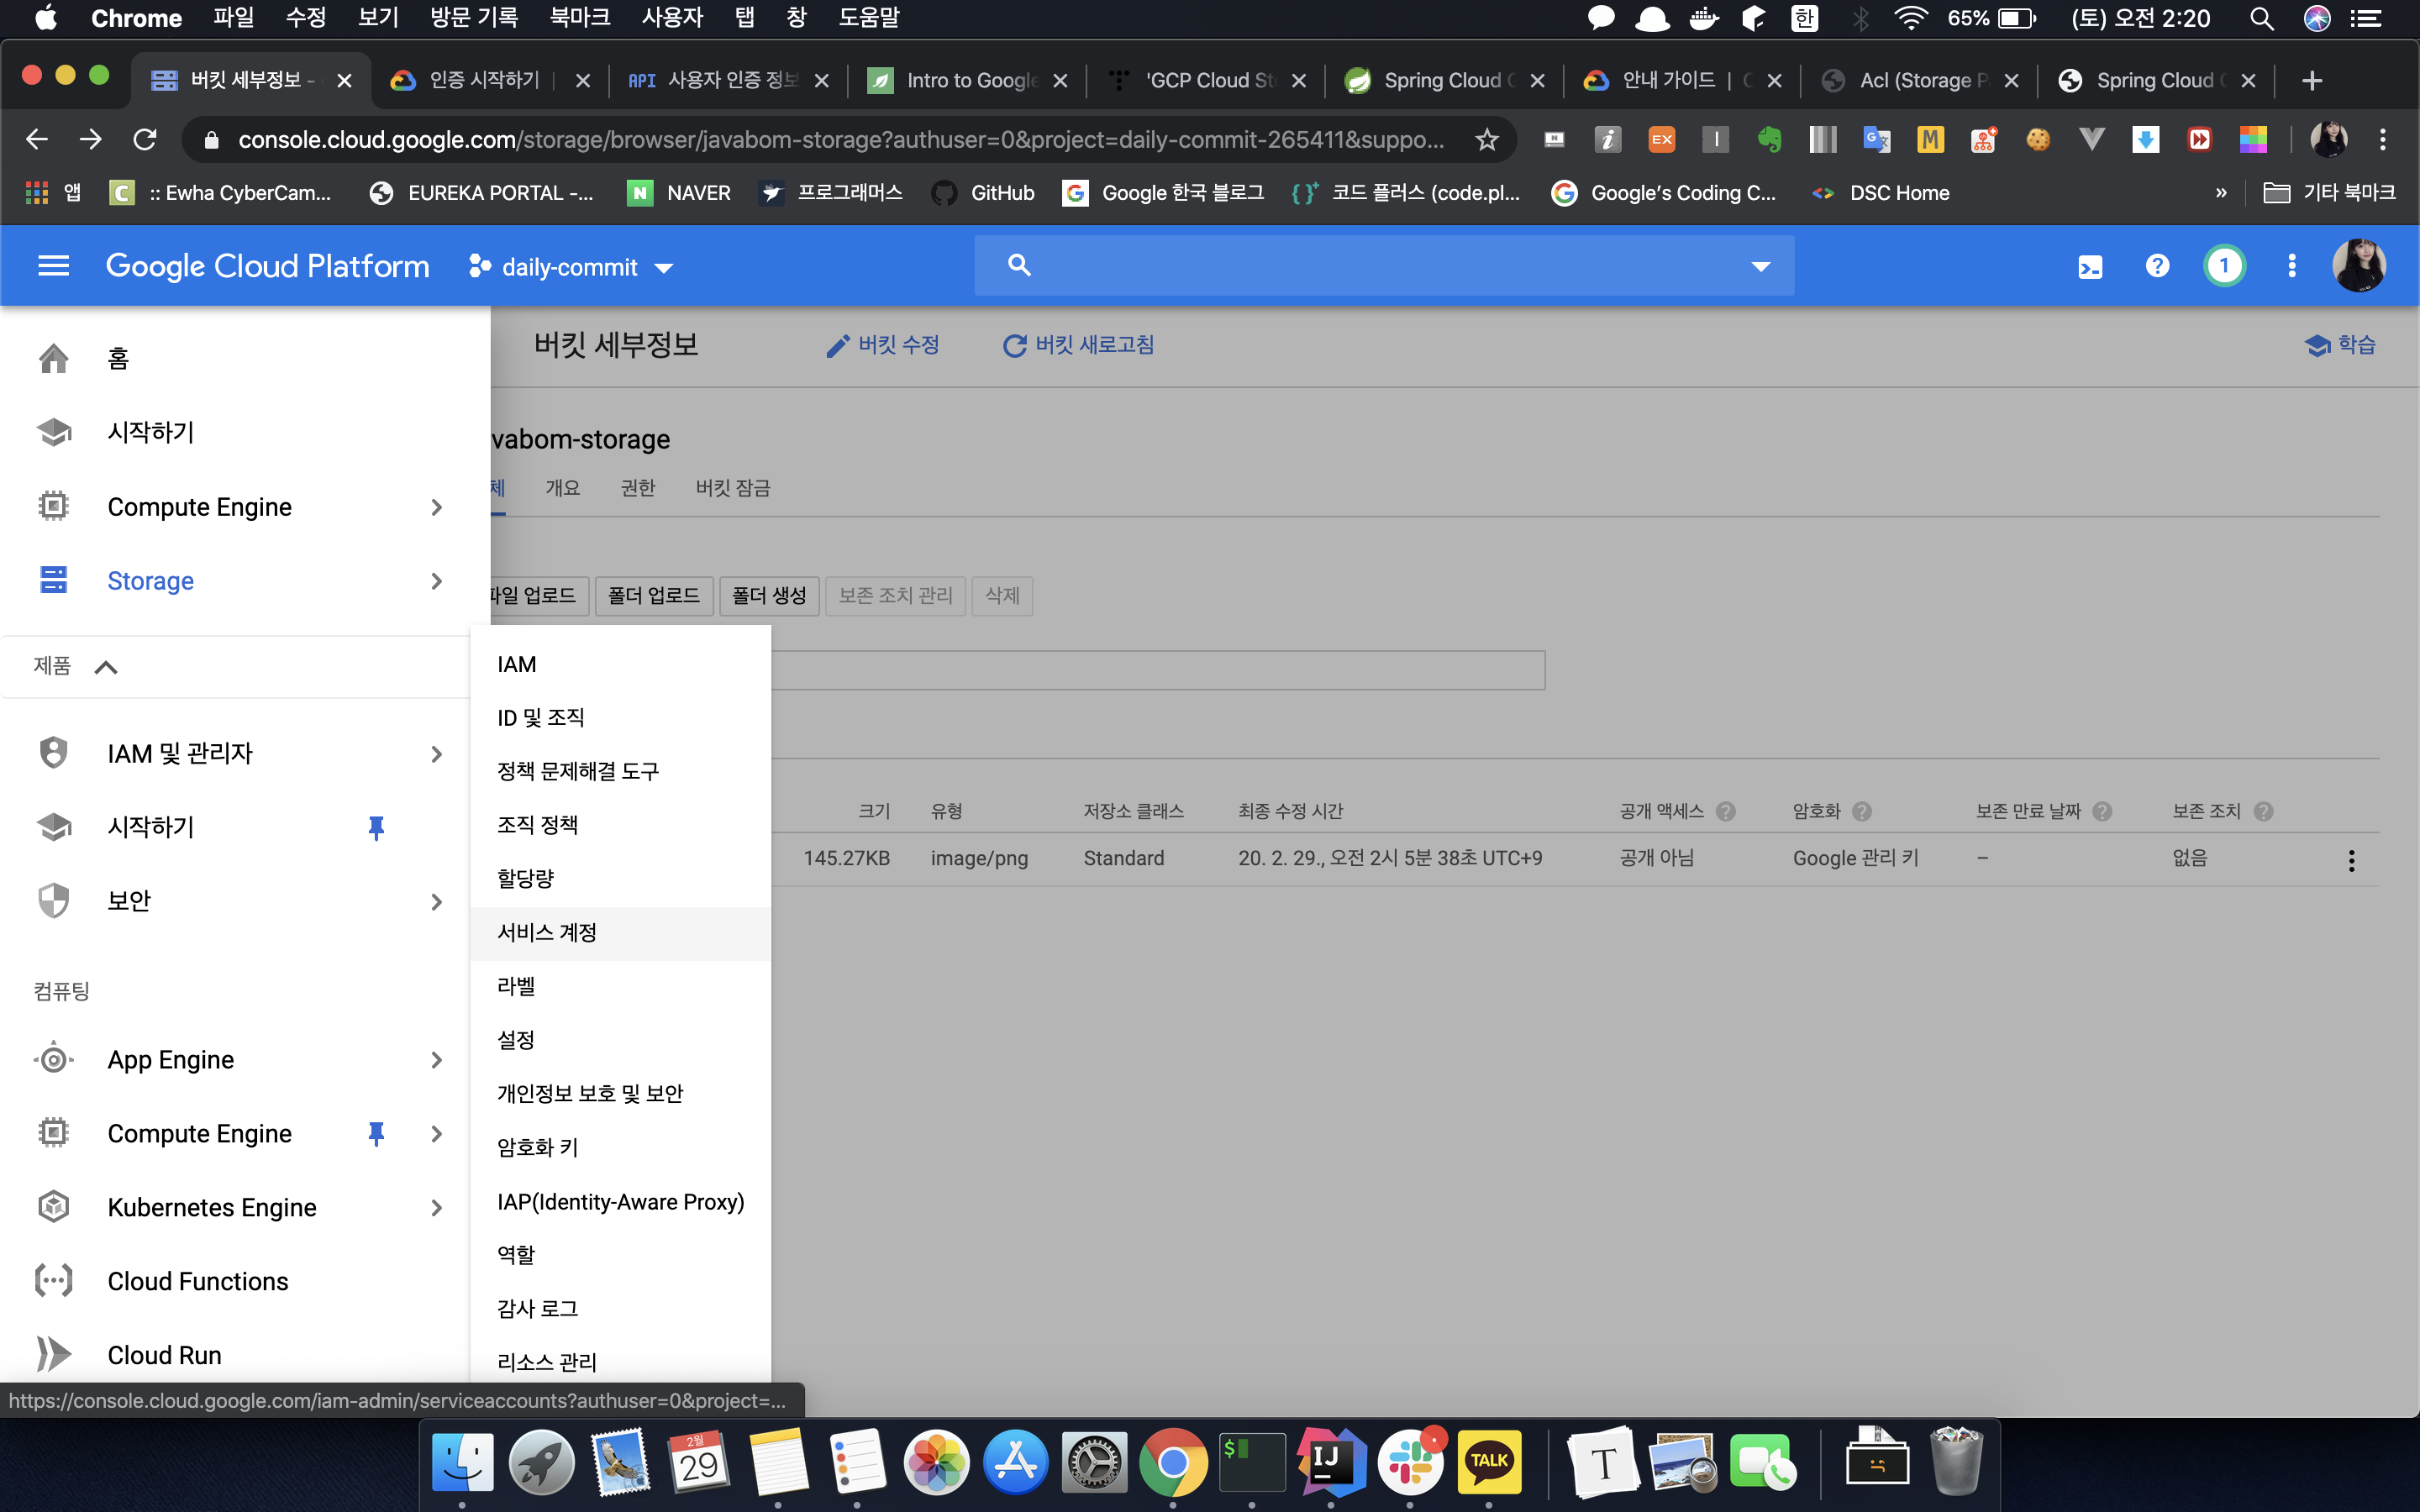The width and height of the screenshot is (2420, 1512).
Task: Click the Cloud Run icon
Action: pos(53,1354)
